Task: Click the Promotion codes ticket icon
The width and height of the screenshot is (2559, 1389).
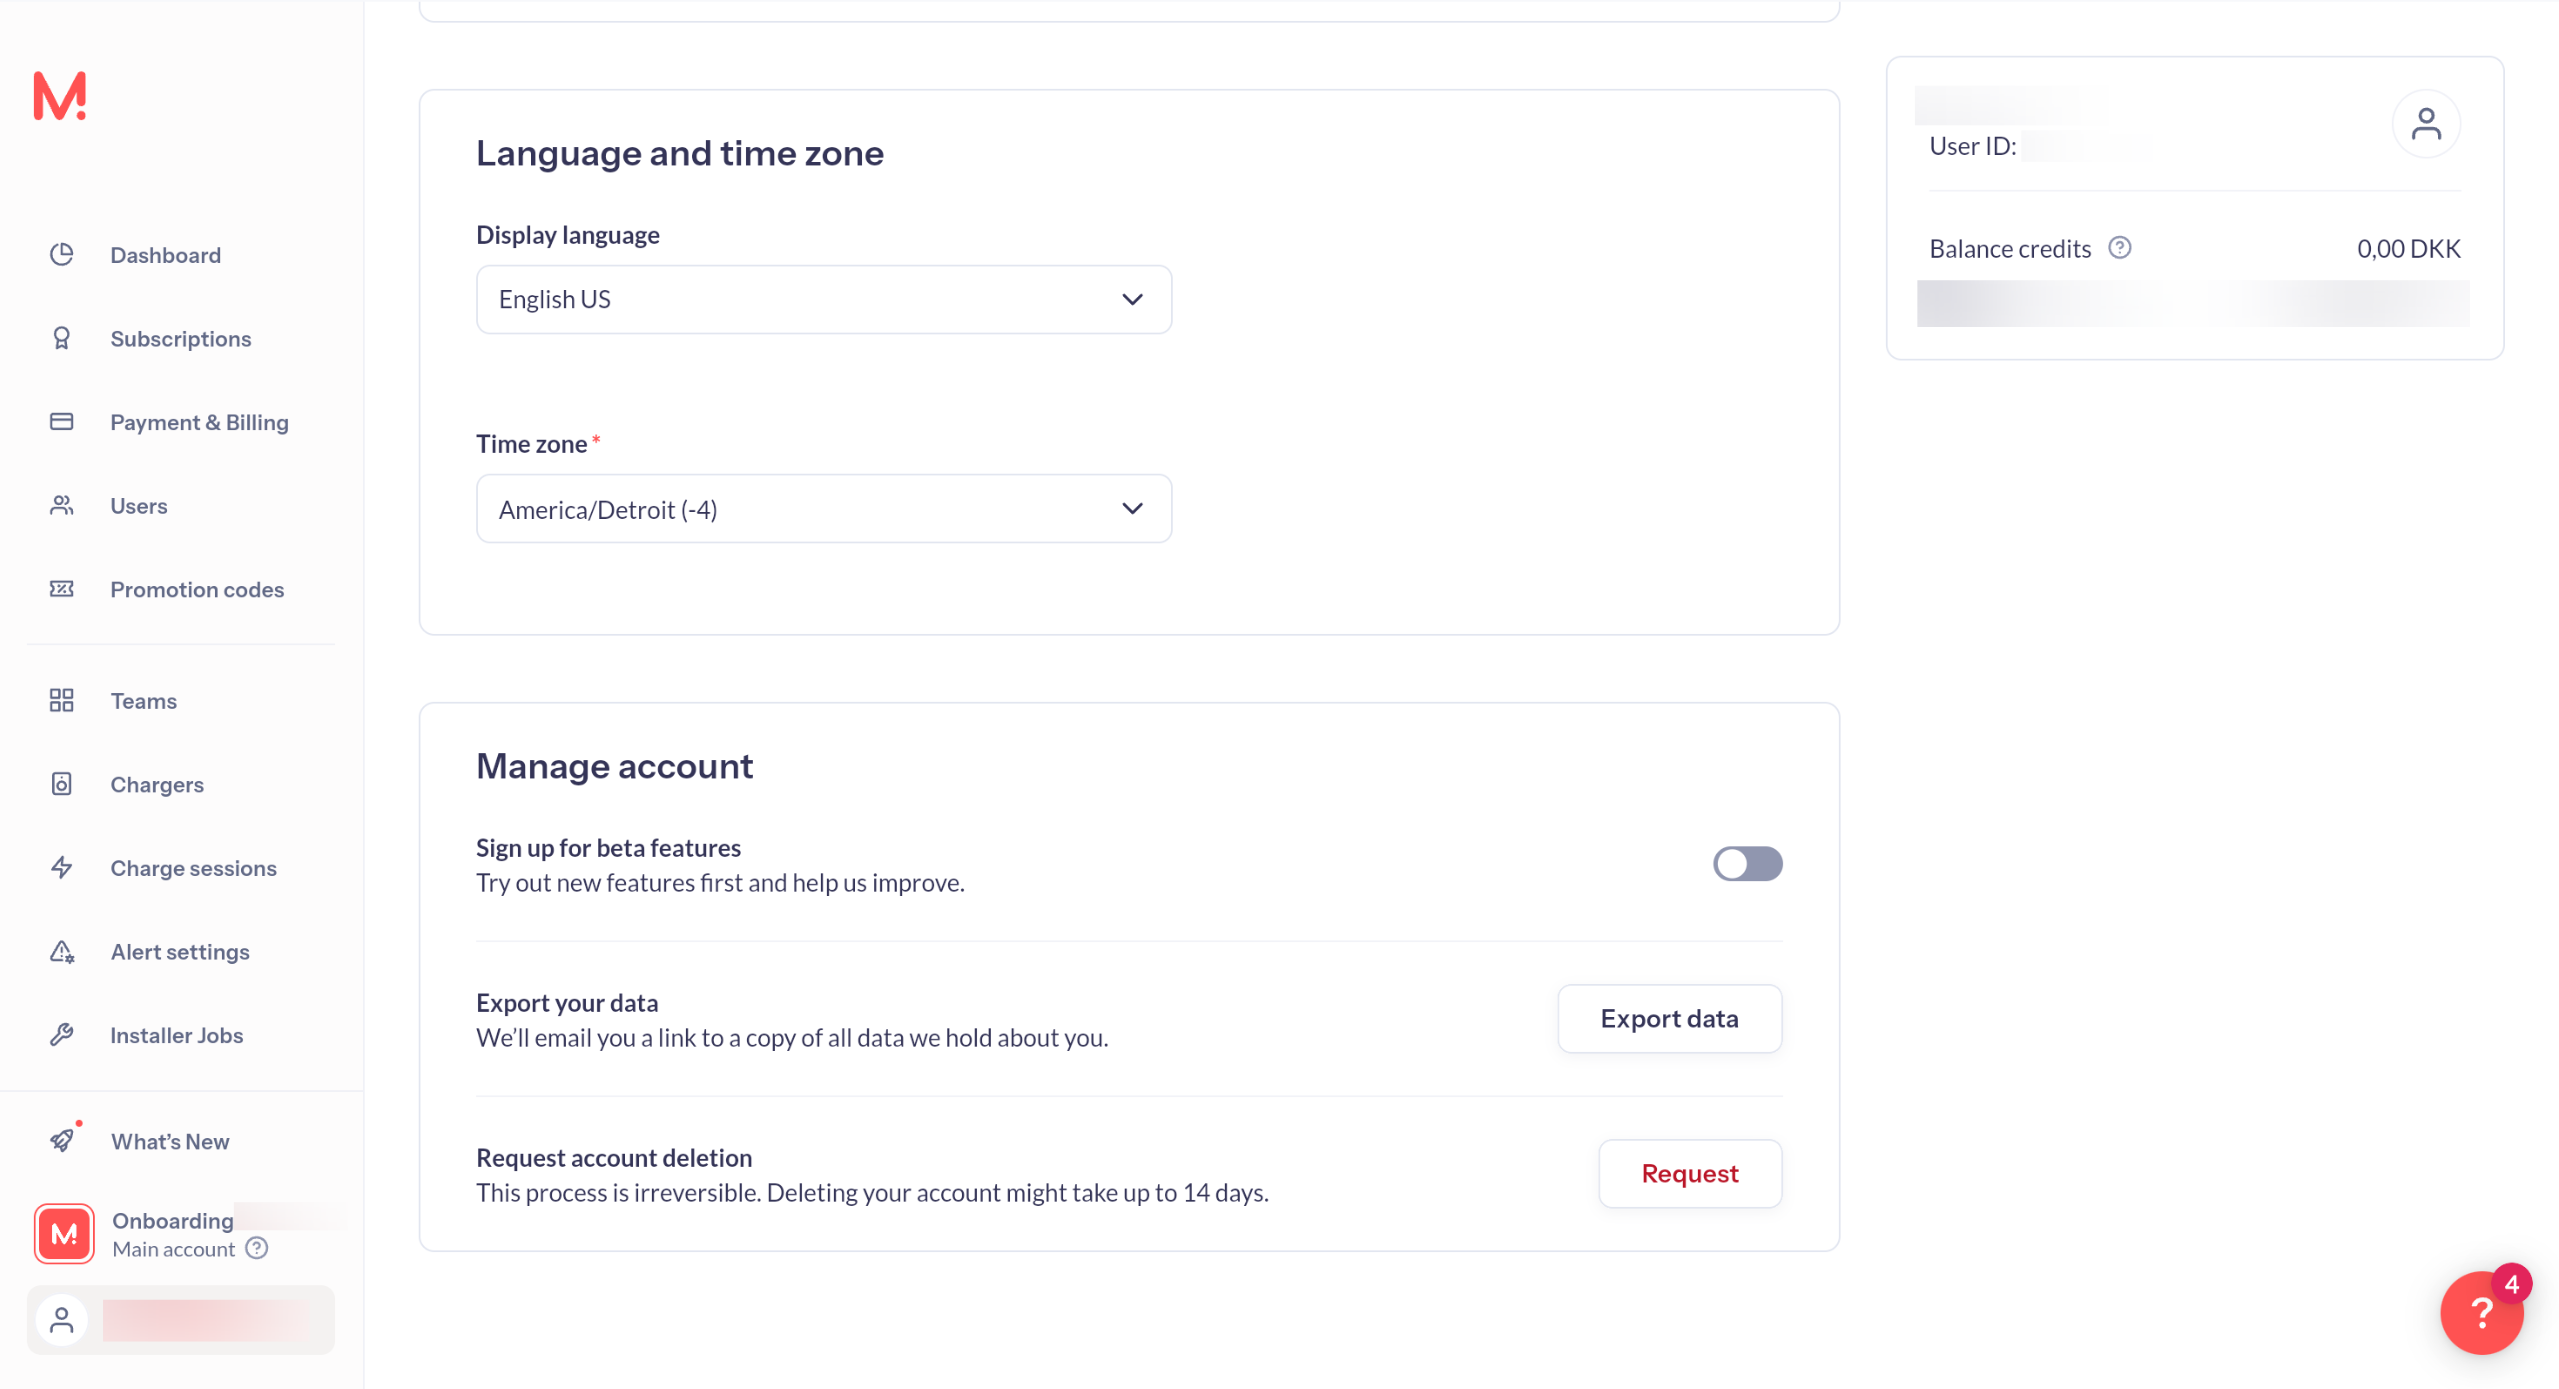Action: (x=62, y=589)
